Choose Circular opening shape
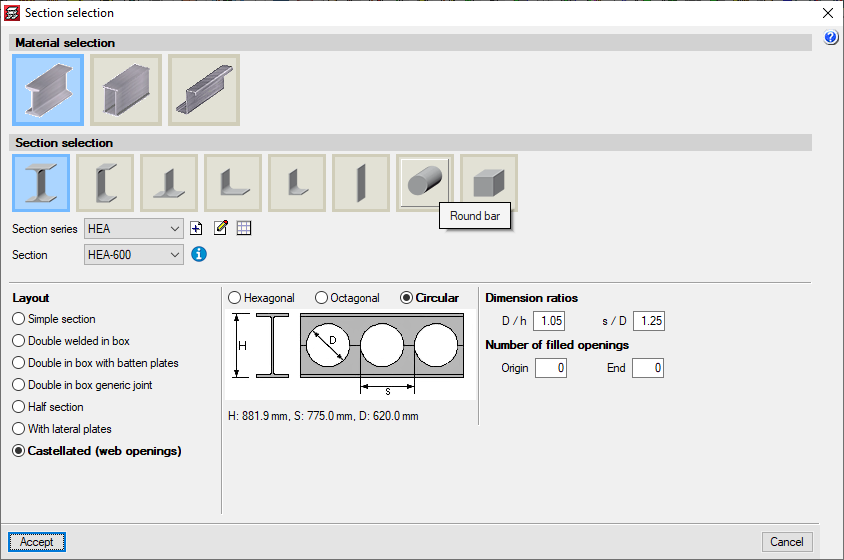 coord(430,298)
